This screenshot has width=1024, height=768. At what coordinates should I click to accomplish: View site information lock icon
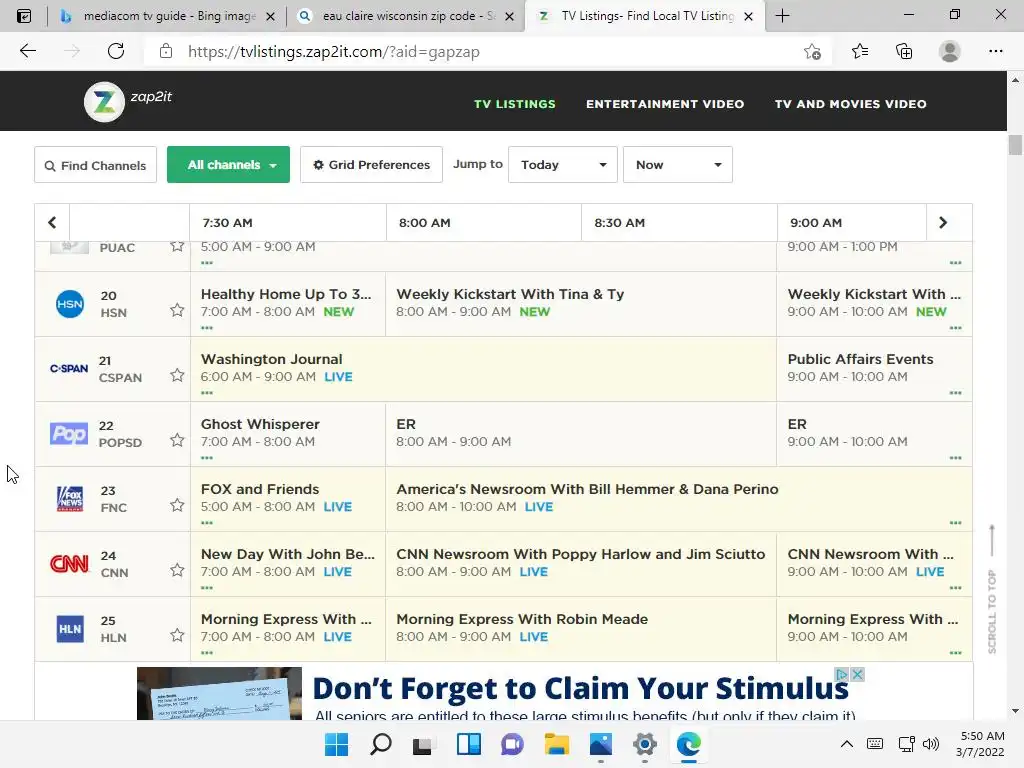click(166, 52)
